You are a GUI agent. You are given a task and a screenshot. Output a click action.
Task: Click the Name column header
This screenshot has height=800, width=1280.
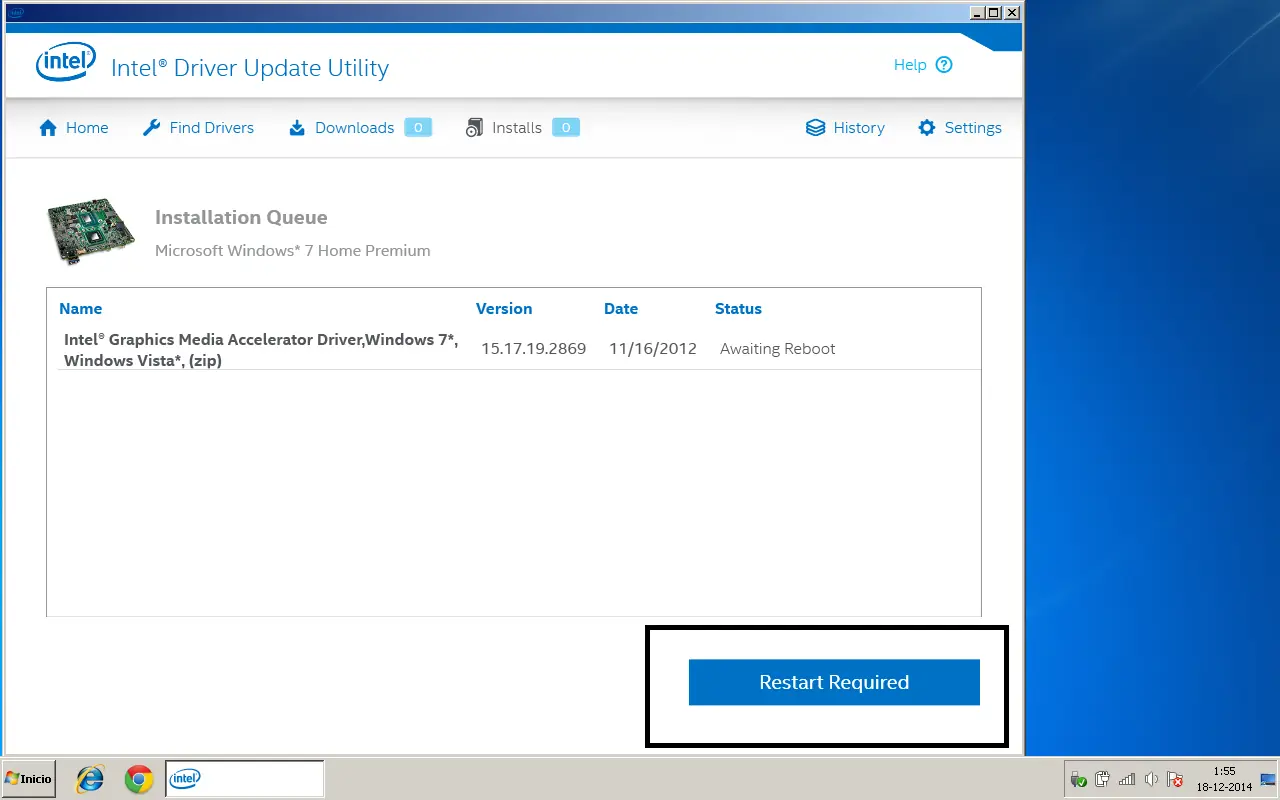click(x=81, y=309)
